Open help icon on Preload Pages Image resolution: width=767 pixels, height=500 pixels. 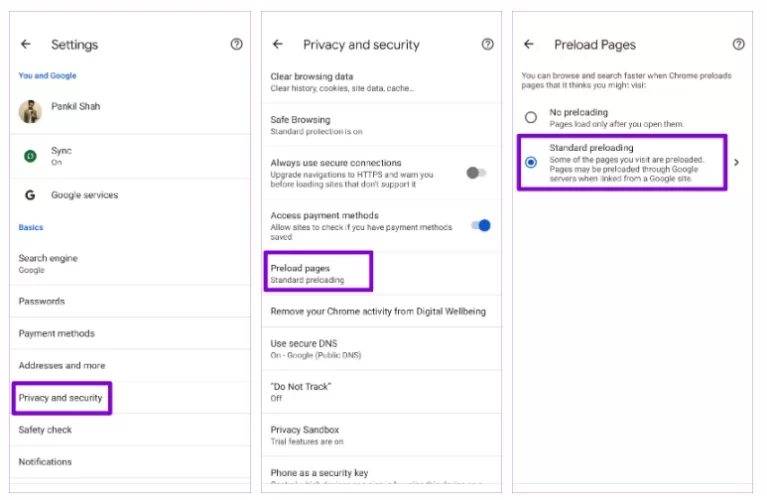click(738, 44)
